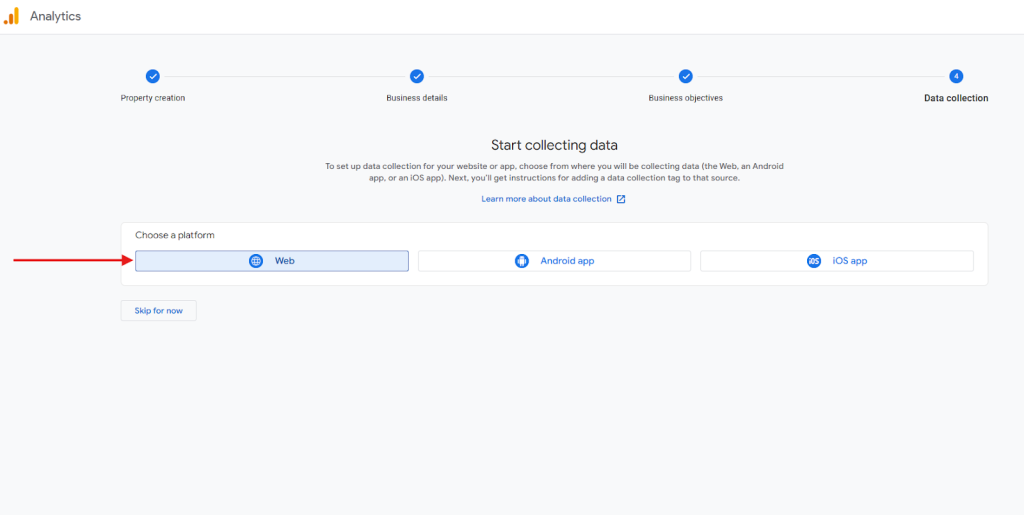
Task: Click the iOS badge icon
Action: click(x=814, y=261)
